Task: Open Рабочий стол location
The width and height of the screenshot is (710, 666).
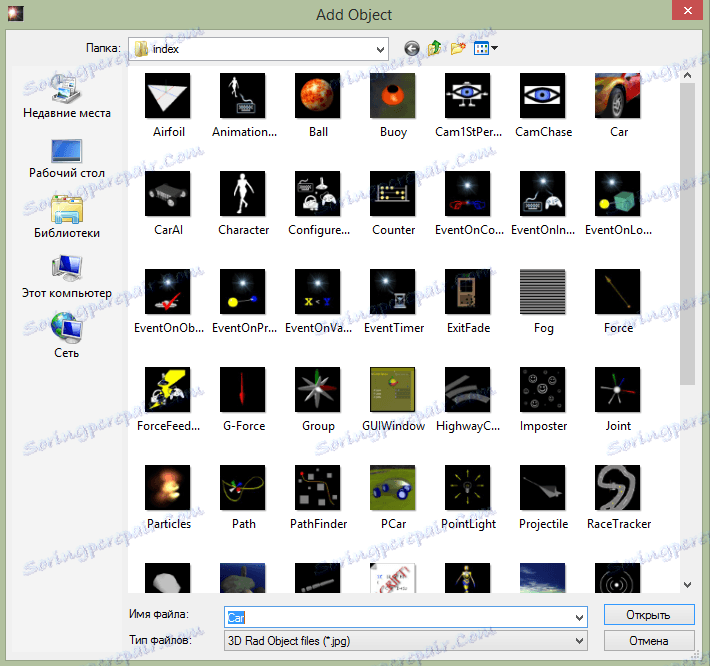Action: (x=67, y=158)
